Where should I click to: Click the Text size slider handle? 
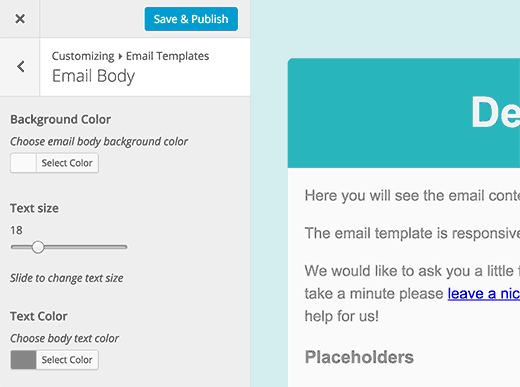(38, 247)
